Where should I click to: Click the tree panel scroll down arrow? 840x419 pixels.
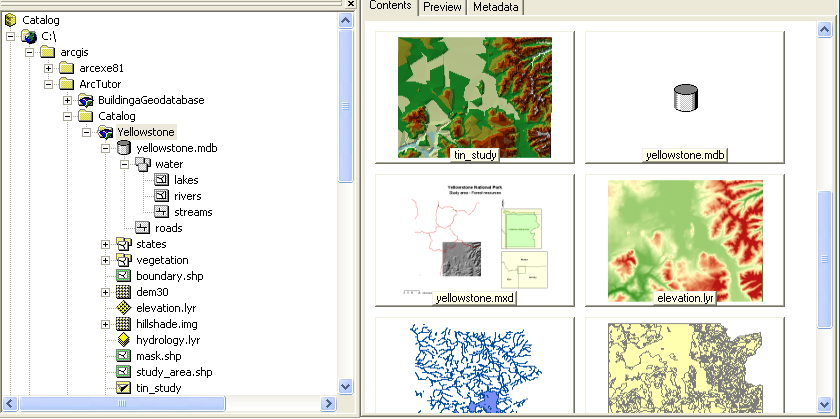coord(346,386)
